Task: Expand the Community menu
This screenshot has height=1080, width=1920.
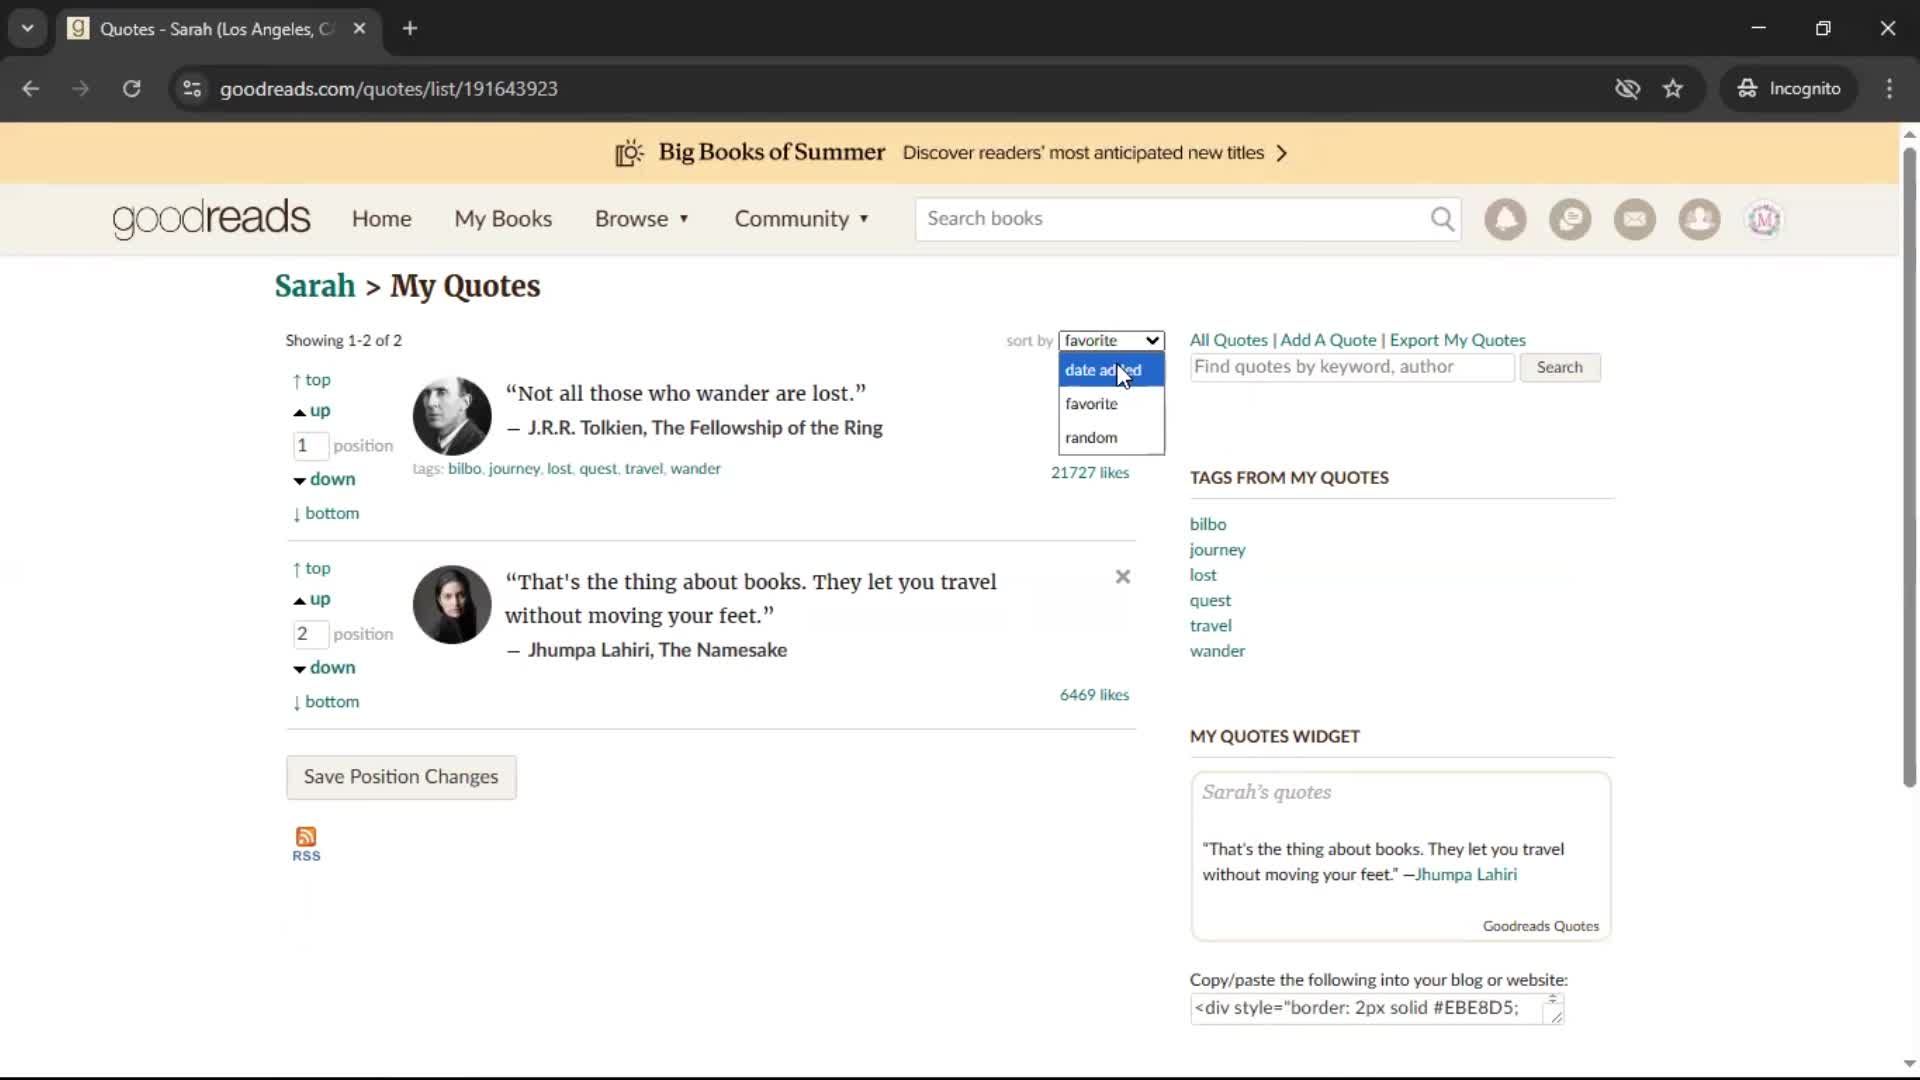Action: coord(802,219)
